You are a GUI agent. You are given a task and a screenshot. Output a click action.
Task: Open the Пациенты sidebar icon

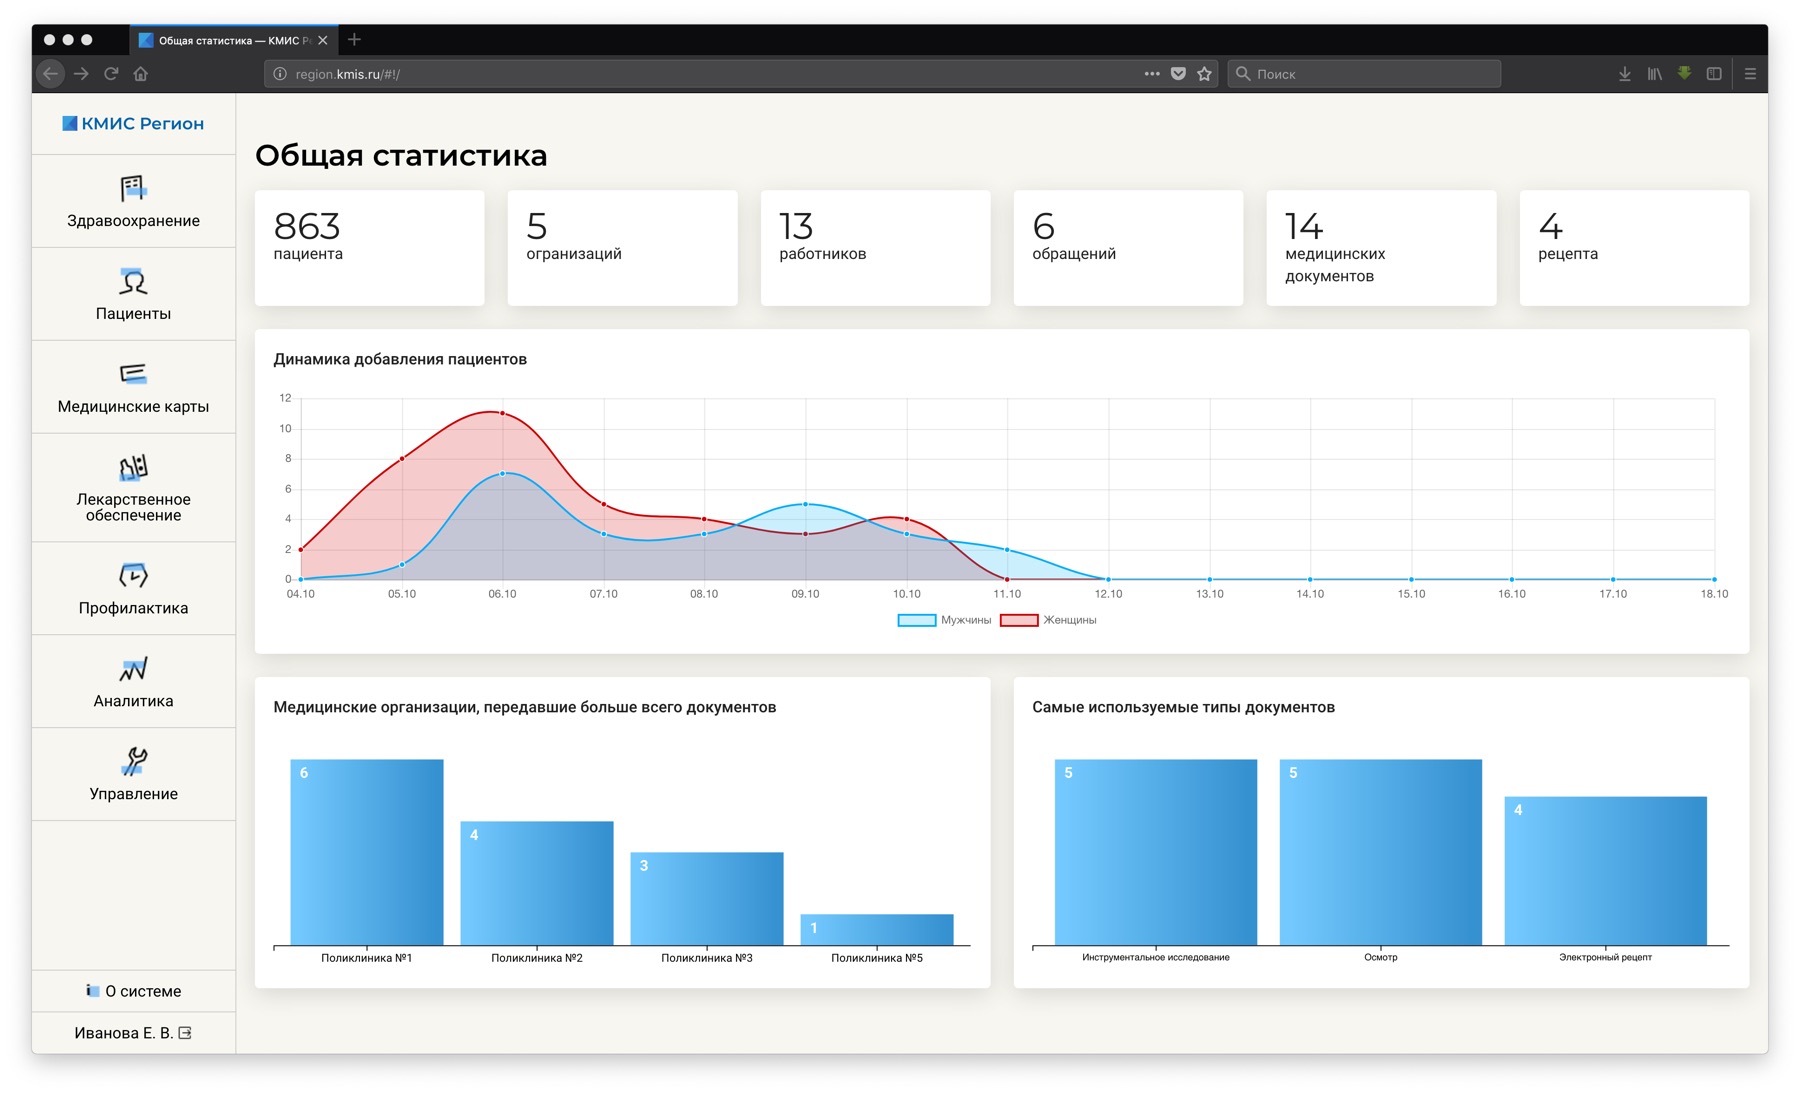(133, 281)
